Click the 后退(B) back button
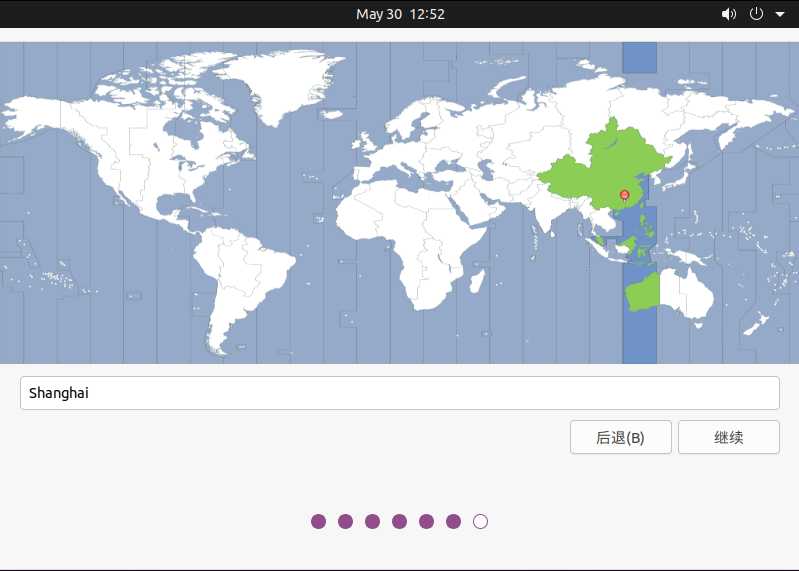This screenshot has width=799, height=571. tap(621, 437)
